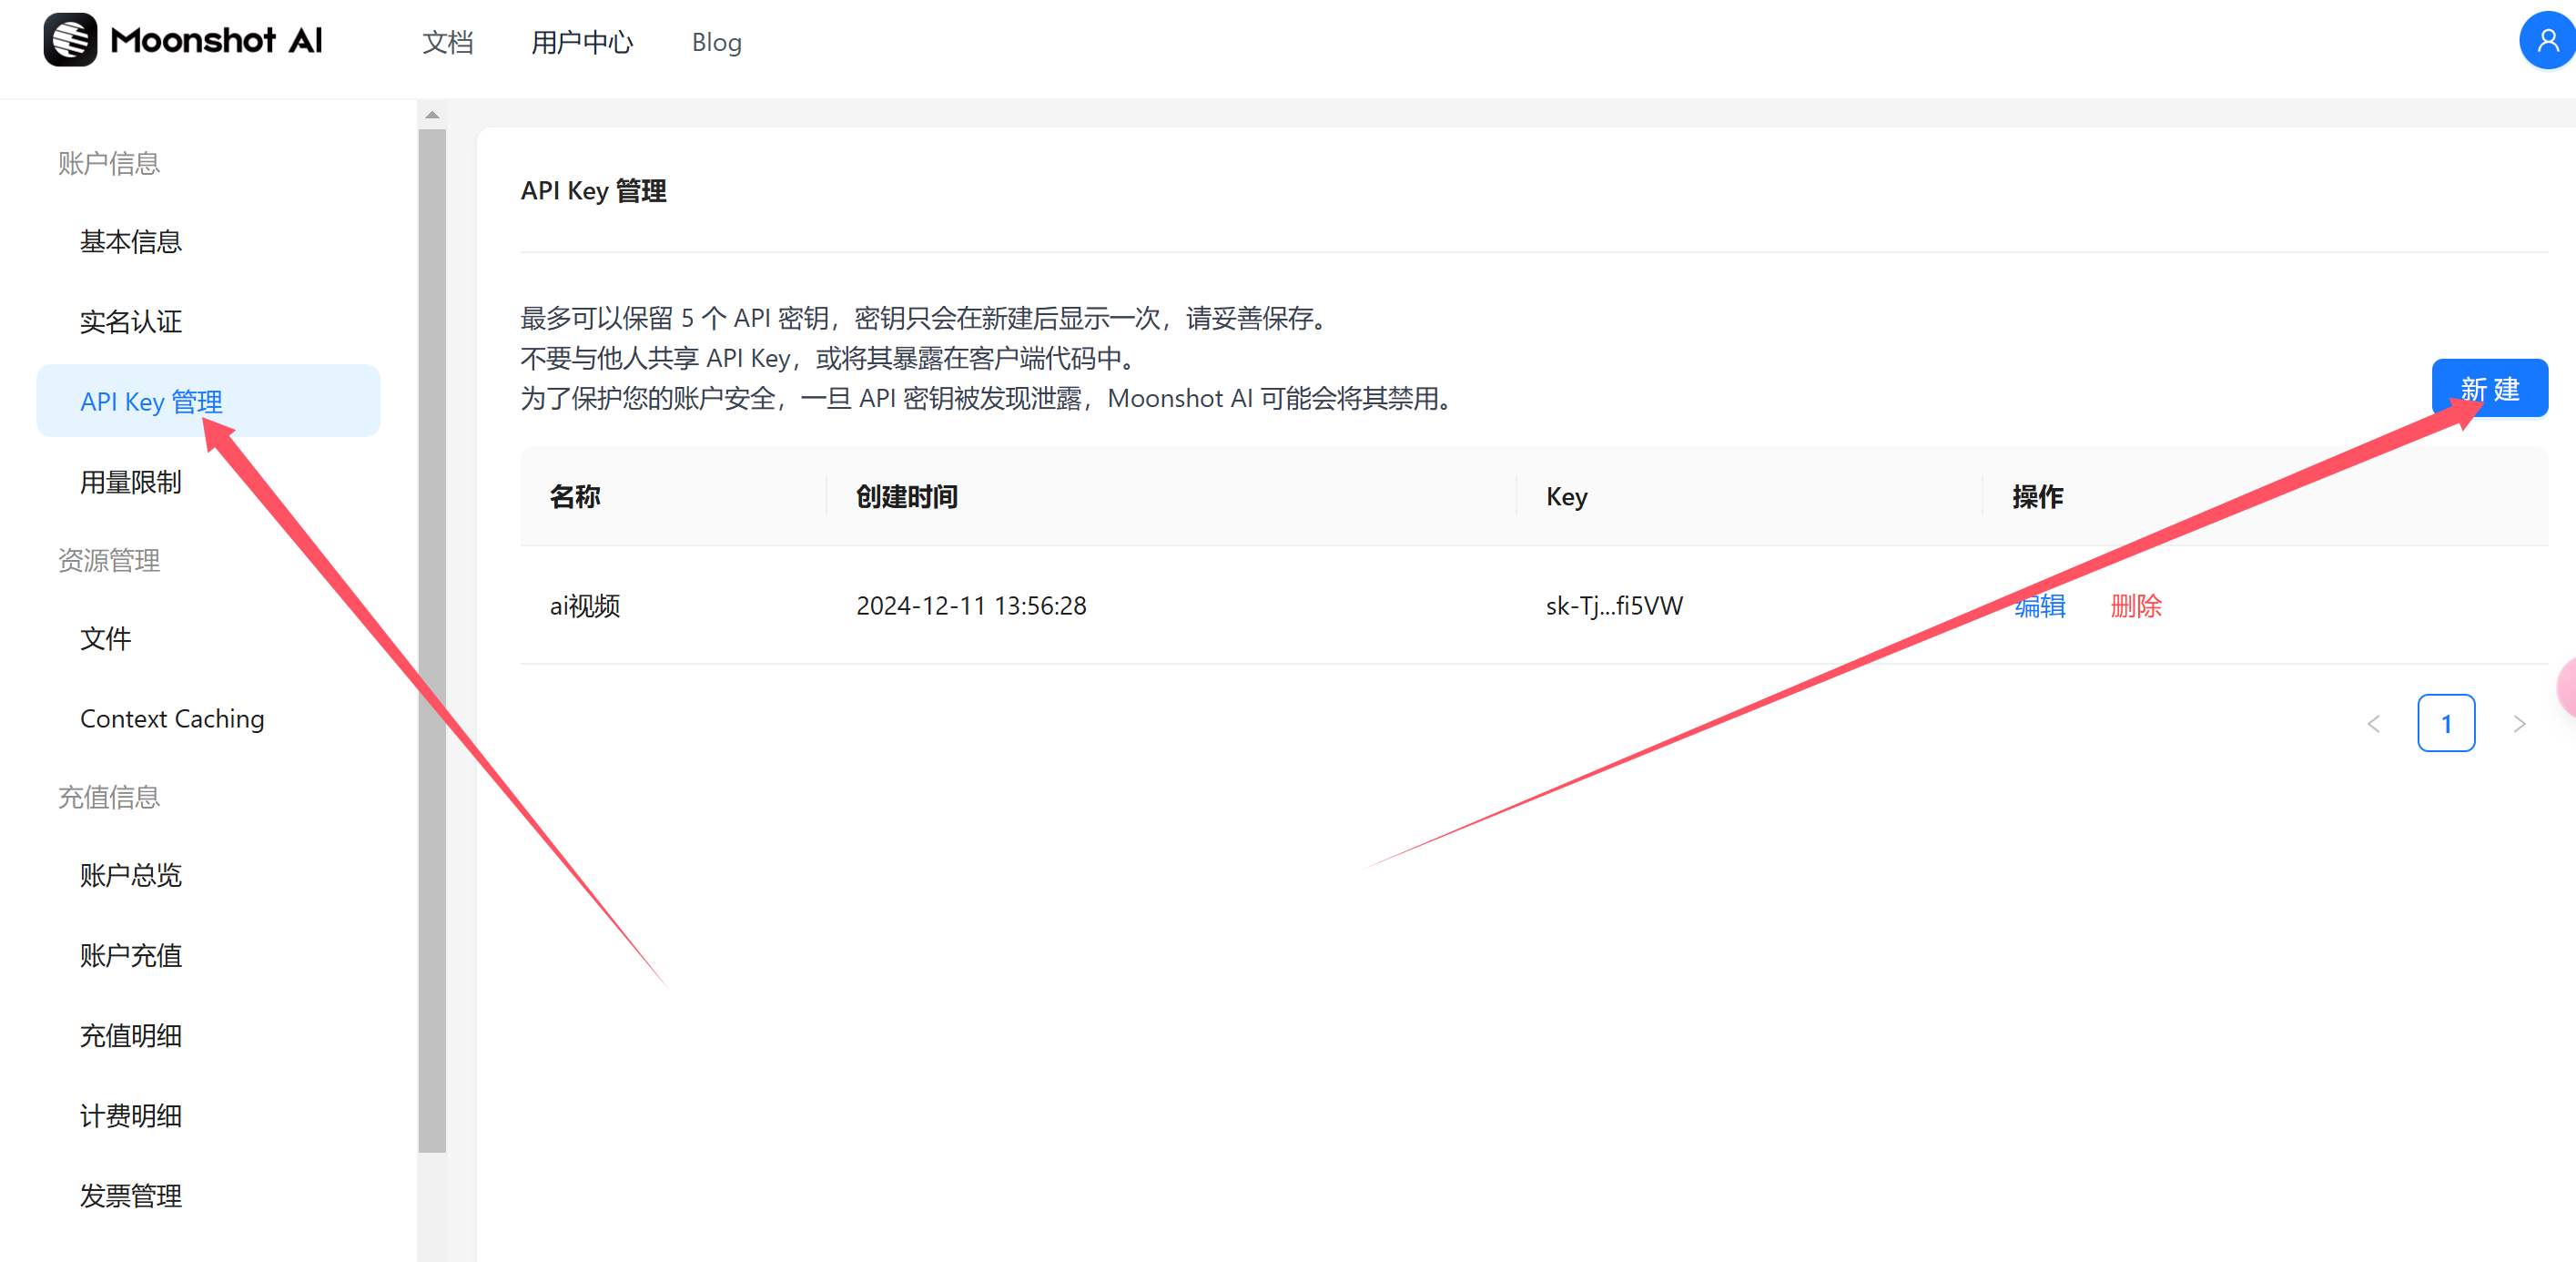
Task: Open 账户总览 page
Action: tap(130, 875)
